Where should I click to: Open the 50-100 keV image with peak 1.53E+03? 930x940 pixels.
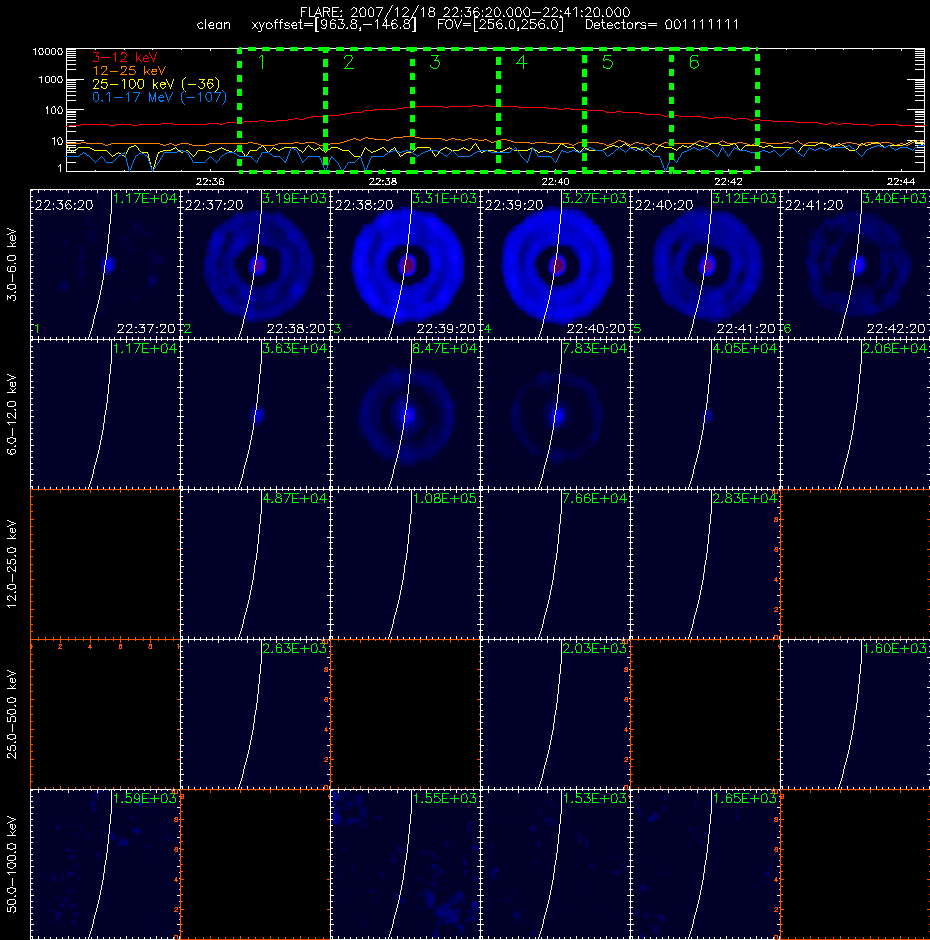(555, 864)
